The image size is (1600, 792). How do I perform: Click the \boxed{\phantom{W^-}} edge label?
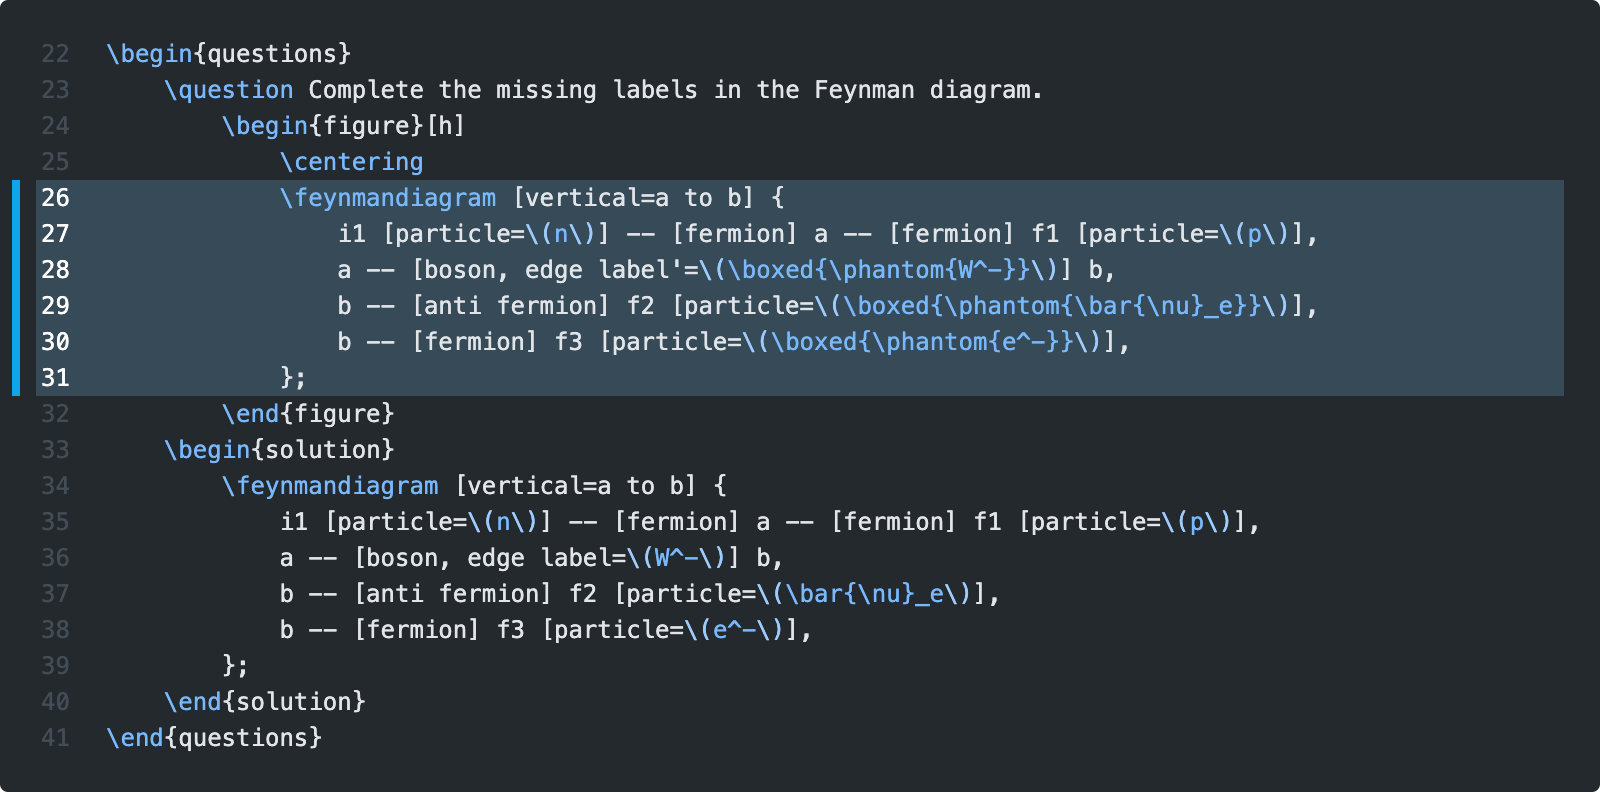(x=885, y=270)
